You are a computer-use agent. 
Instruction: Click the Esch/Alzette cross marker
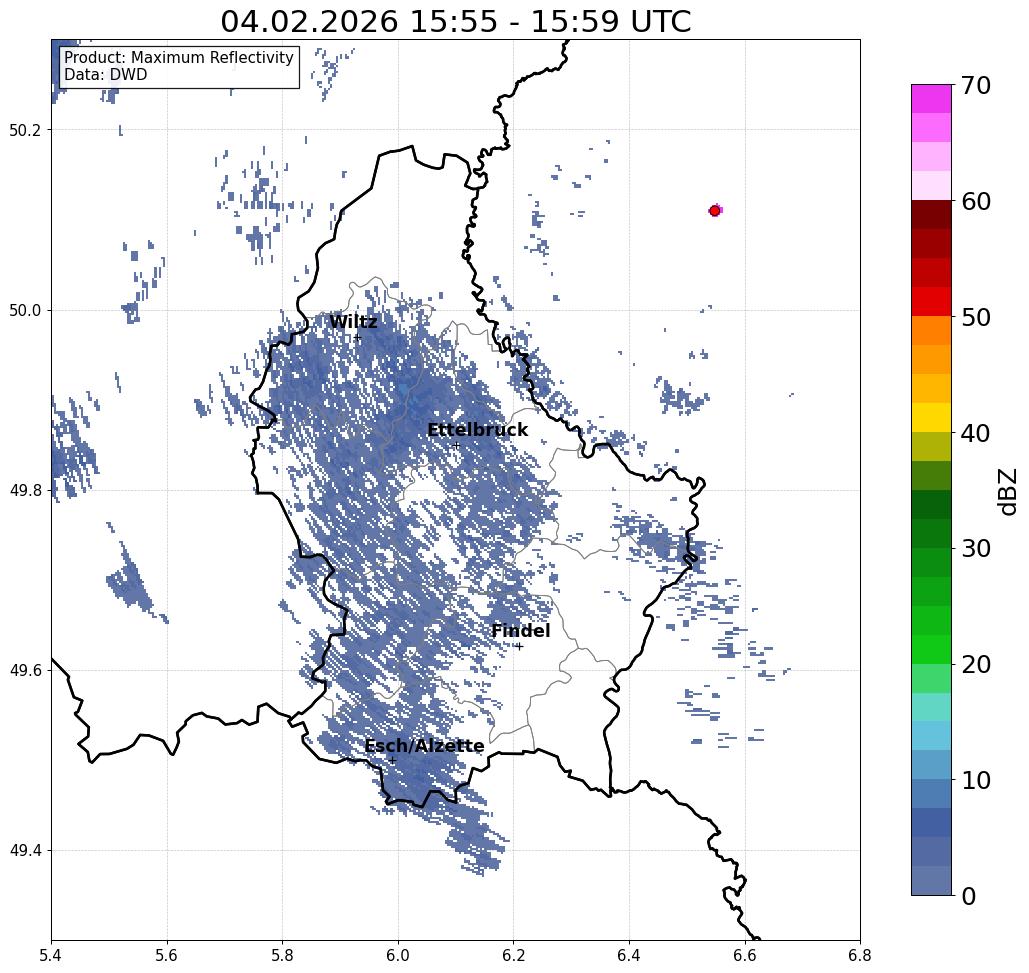click(x=392, y=760)
